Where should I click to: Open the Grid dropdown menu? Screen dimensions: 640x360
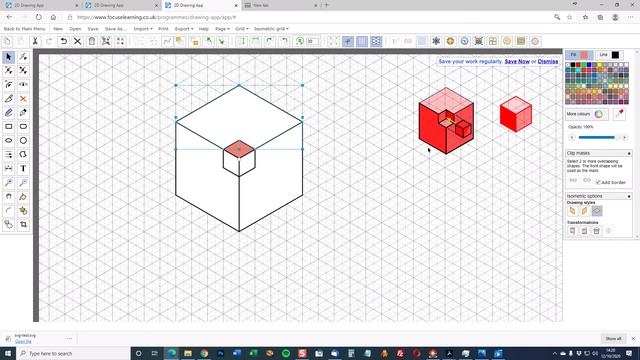coord(242,29)
